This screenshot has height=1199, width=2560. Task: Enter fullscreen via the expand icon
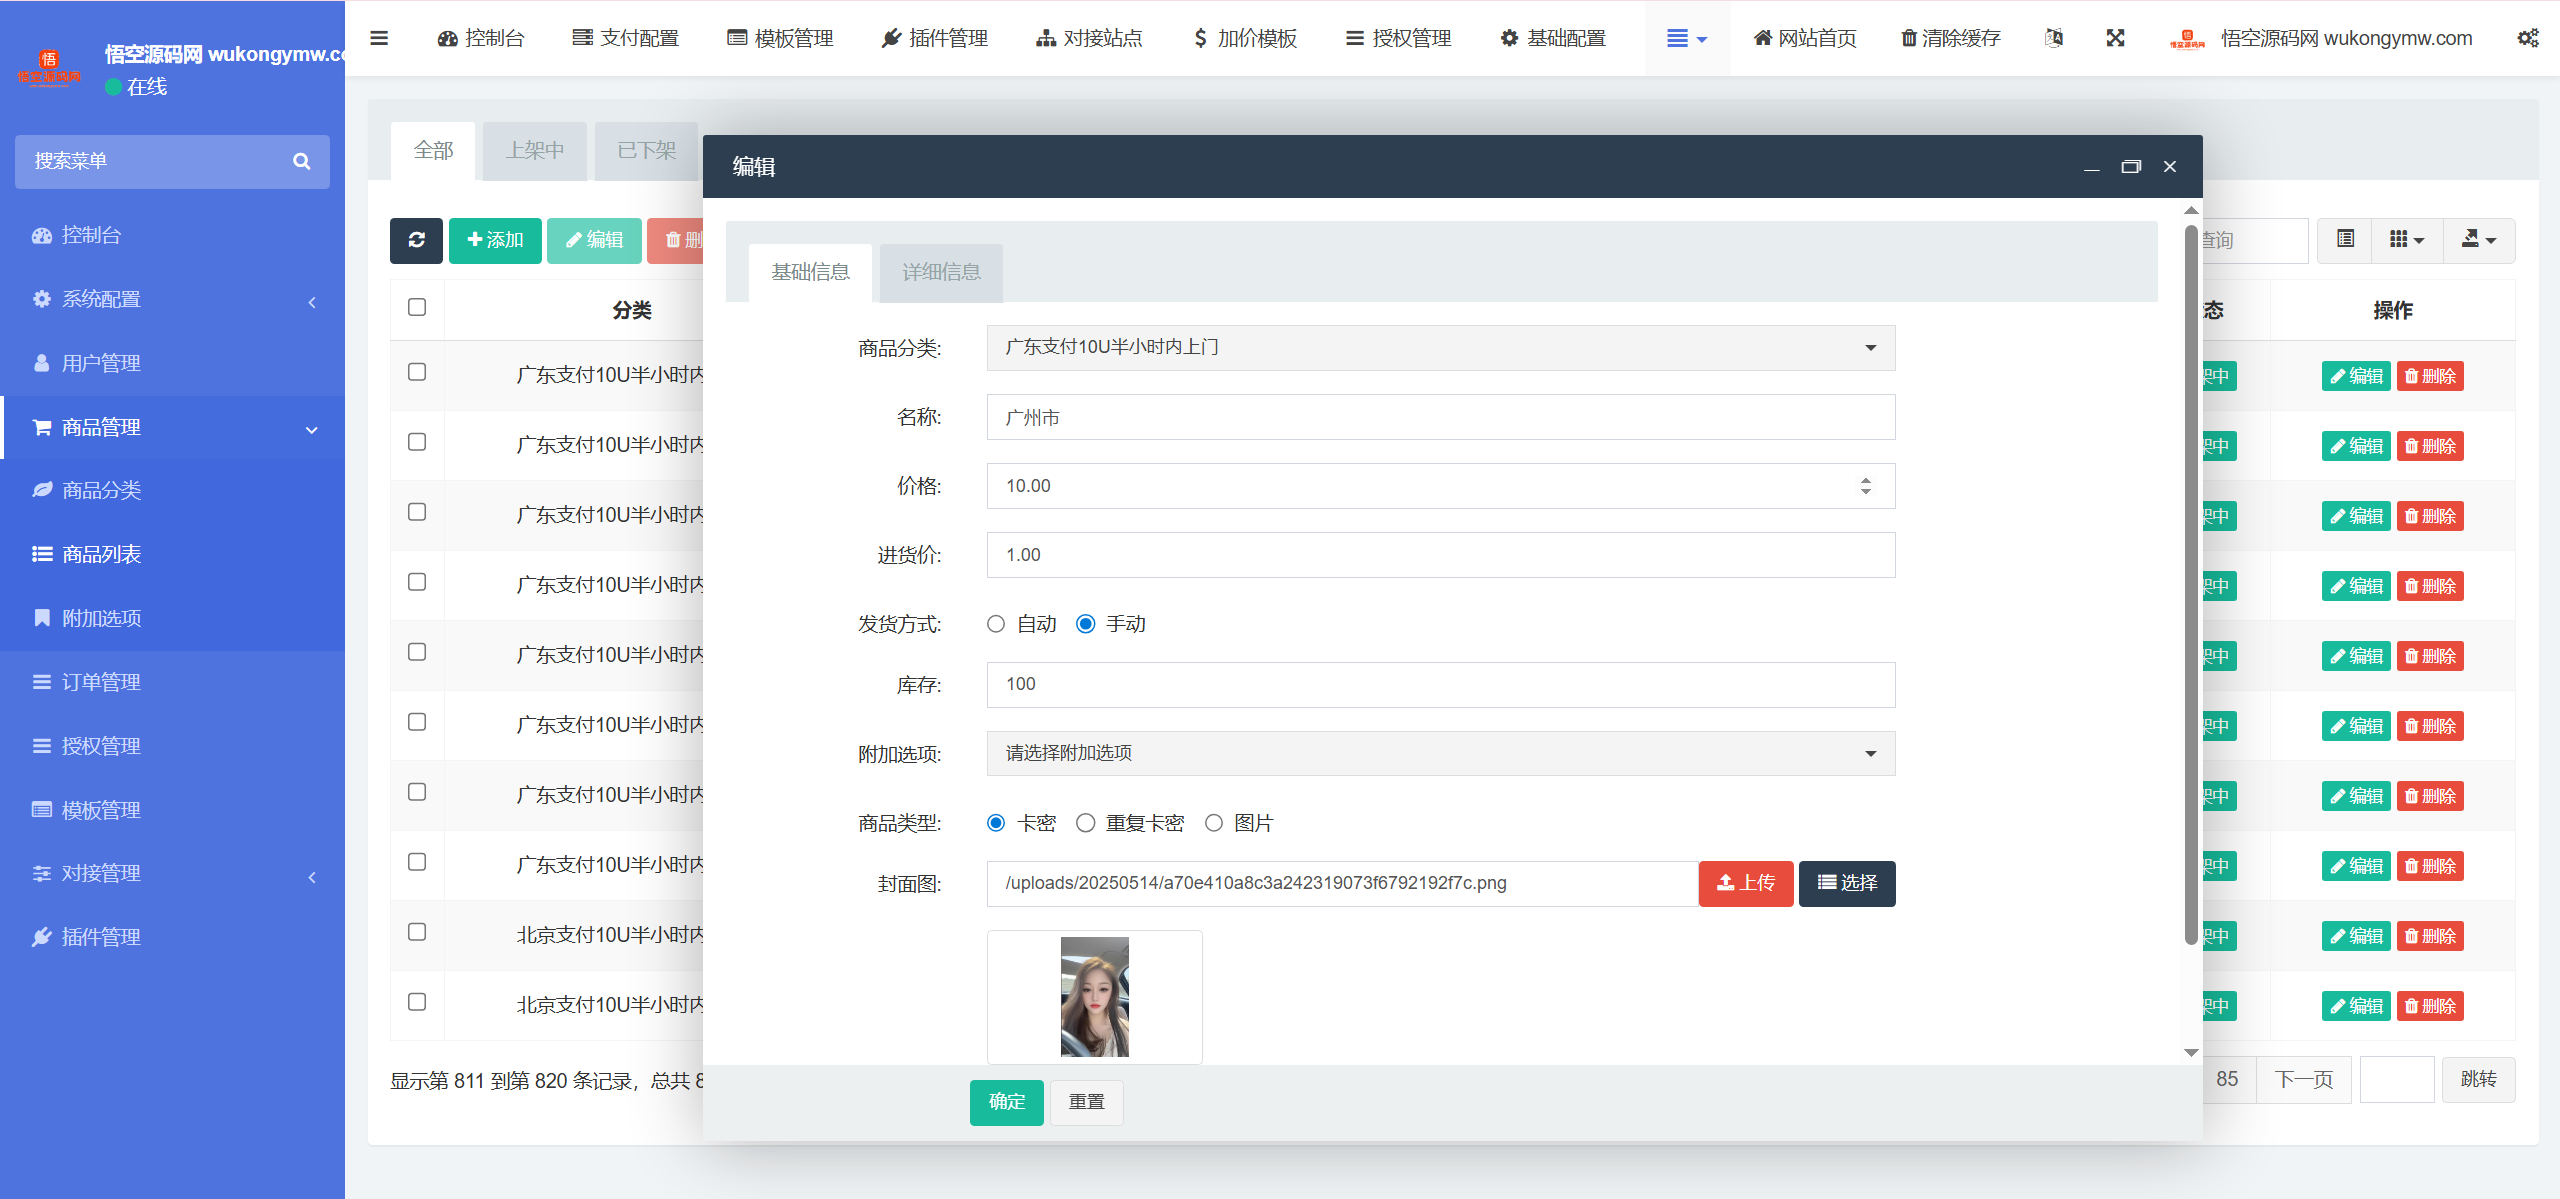[2116, 38]
